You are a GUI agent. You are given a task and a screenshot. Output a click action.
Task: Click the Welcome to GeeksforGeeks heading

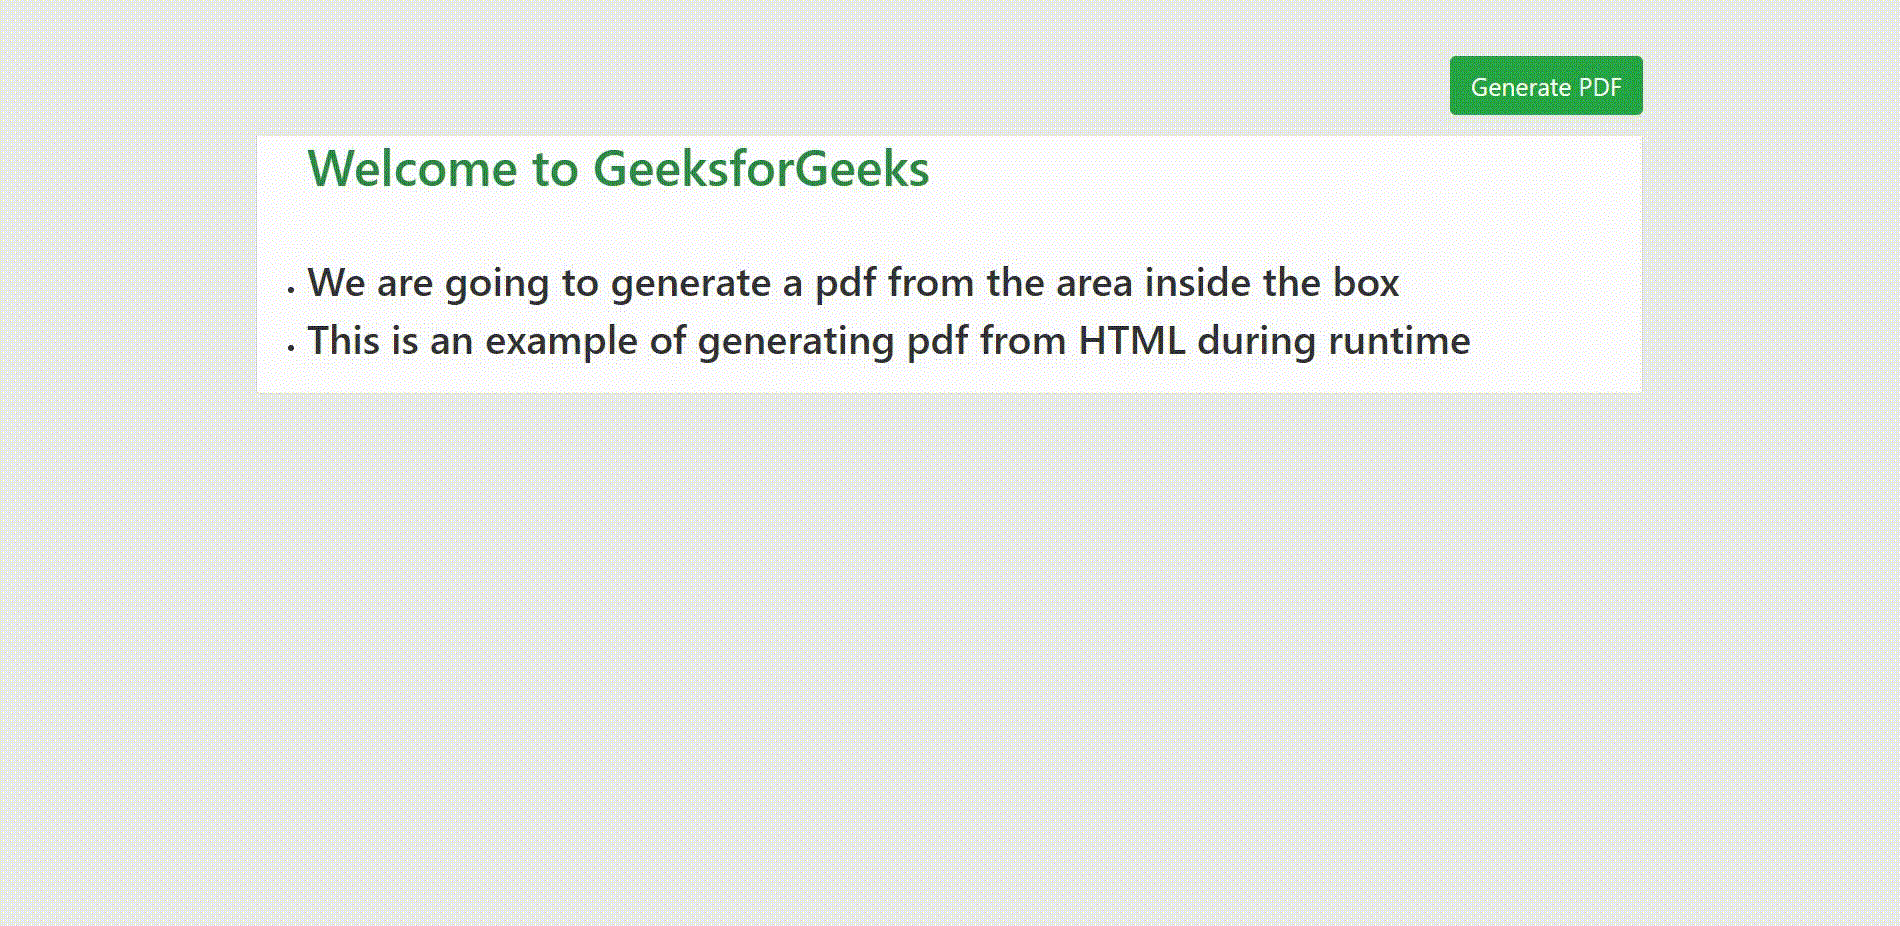tap(618, 168)
